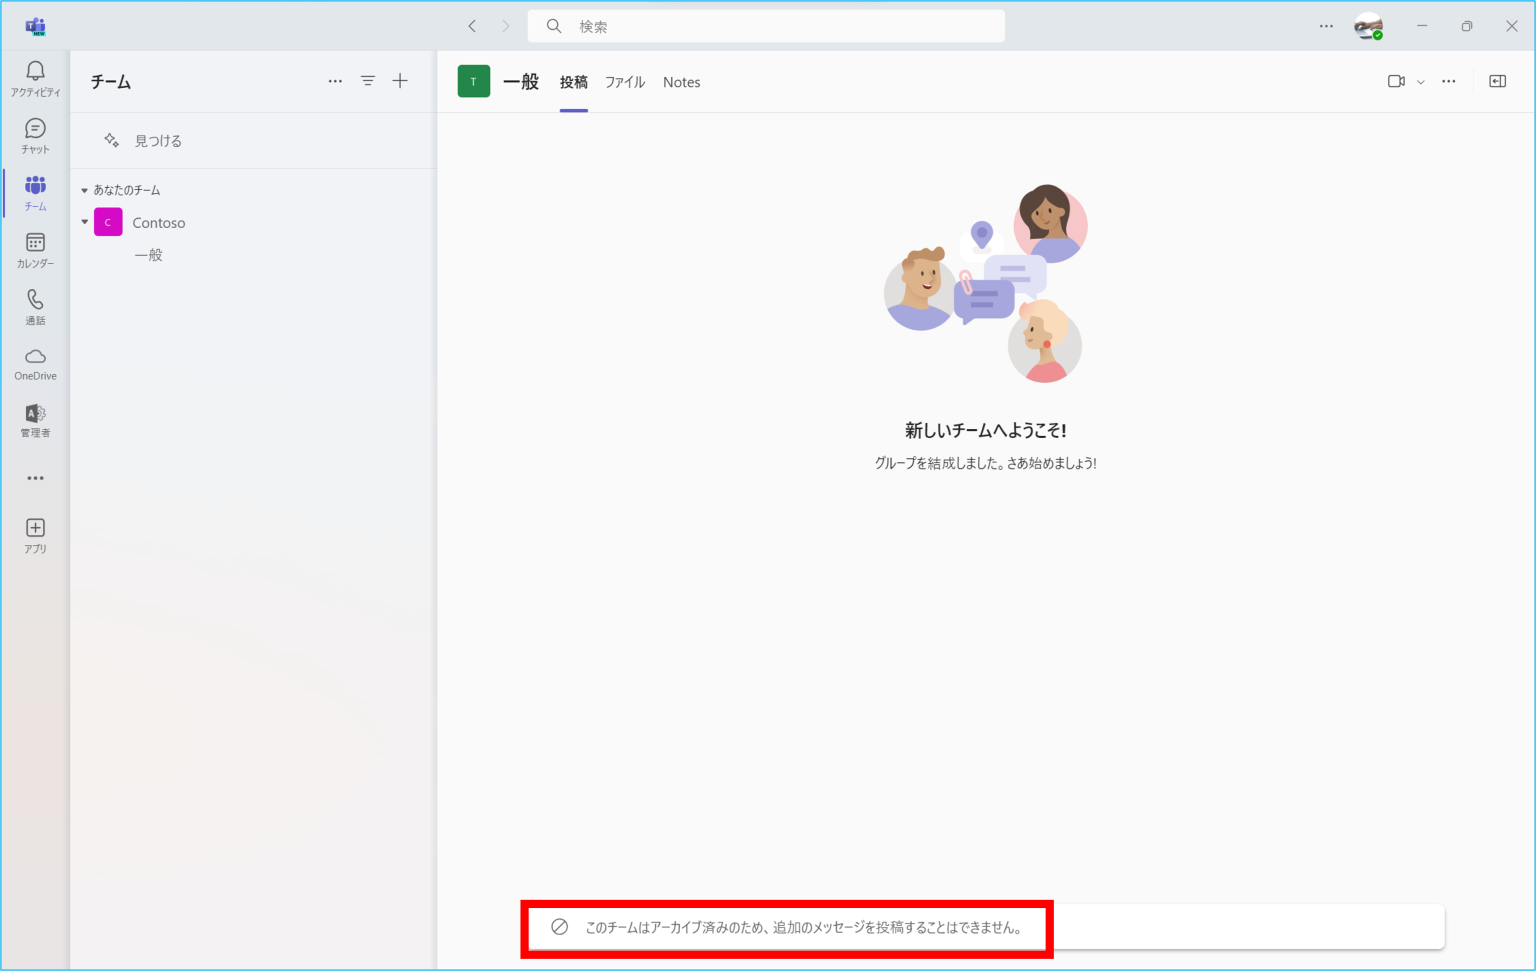Open the Apps store icon
The image size is (1536, 971).
coord(35,534)
